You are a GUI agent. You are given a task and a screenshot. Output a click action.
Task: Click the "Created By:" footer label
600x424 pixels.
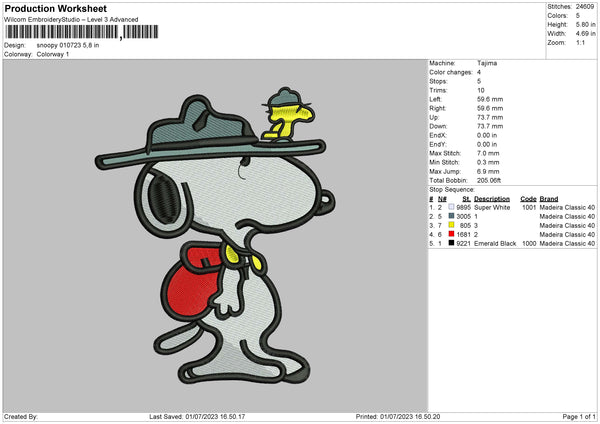pos(21,417)
